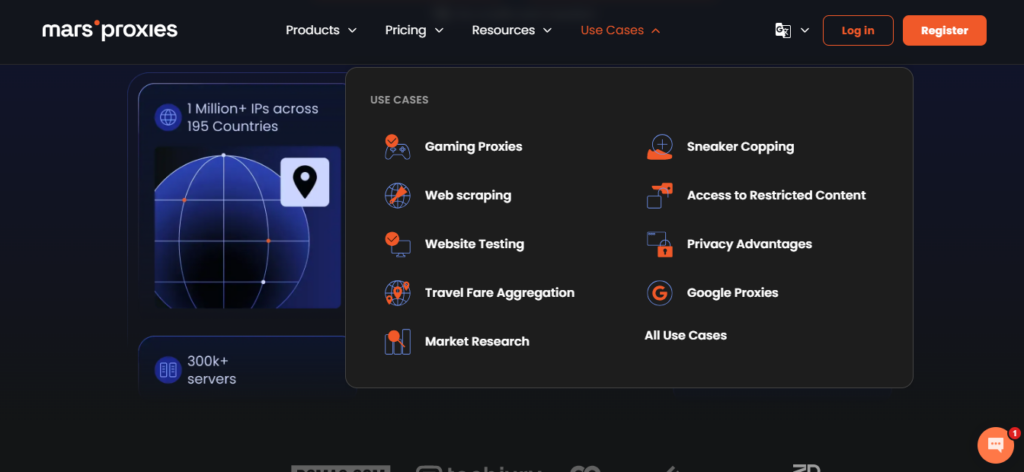Screen dimensions: 1024x472
Task: Select Access to Restricted Content menu item
Action: [x=776, y=195]
